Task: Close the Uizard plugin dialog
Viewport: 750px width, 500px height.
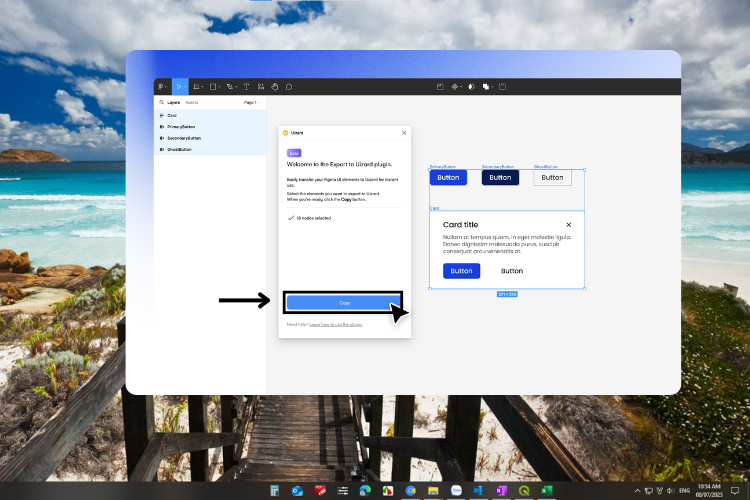Action: [x=404, y=133]
